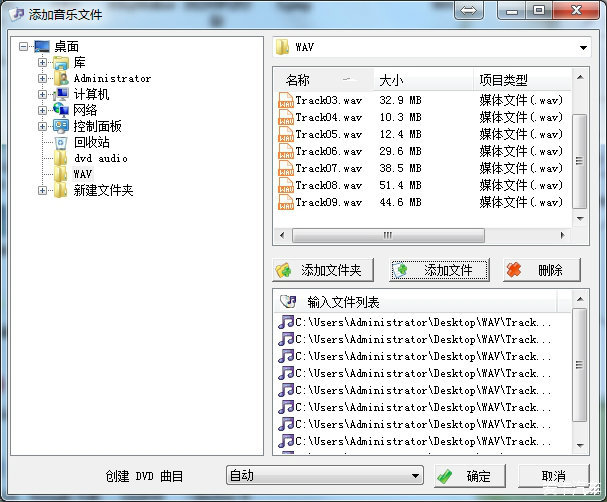Expand the 库 tree node
607x502 pixels.
(x=42, y=62)
